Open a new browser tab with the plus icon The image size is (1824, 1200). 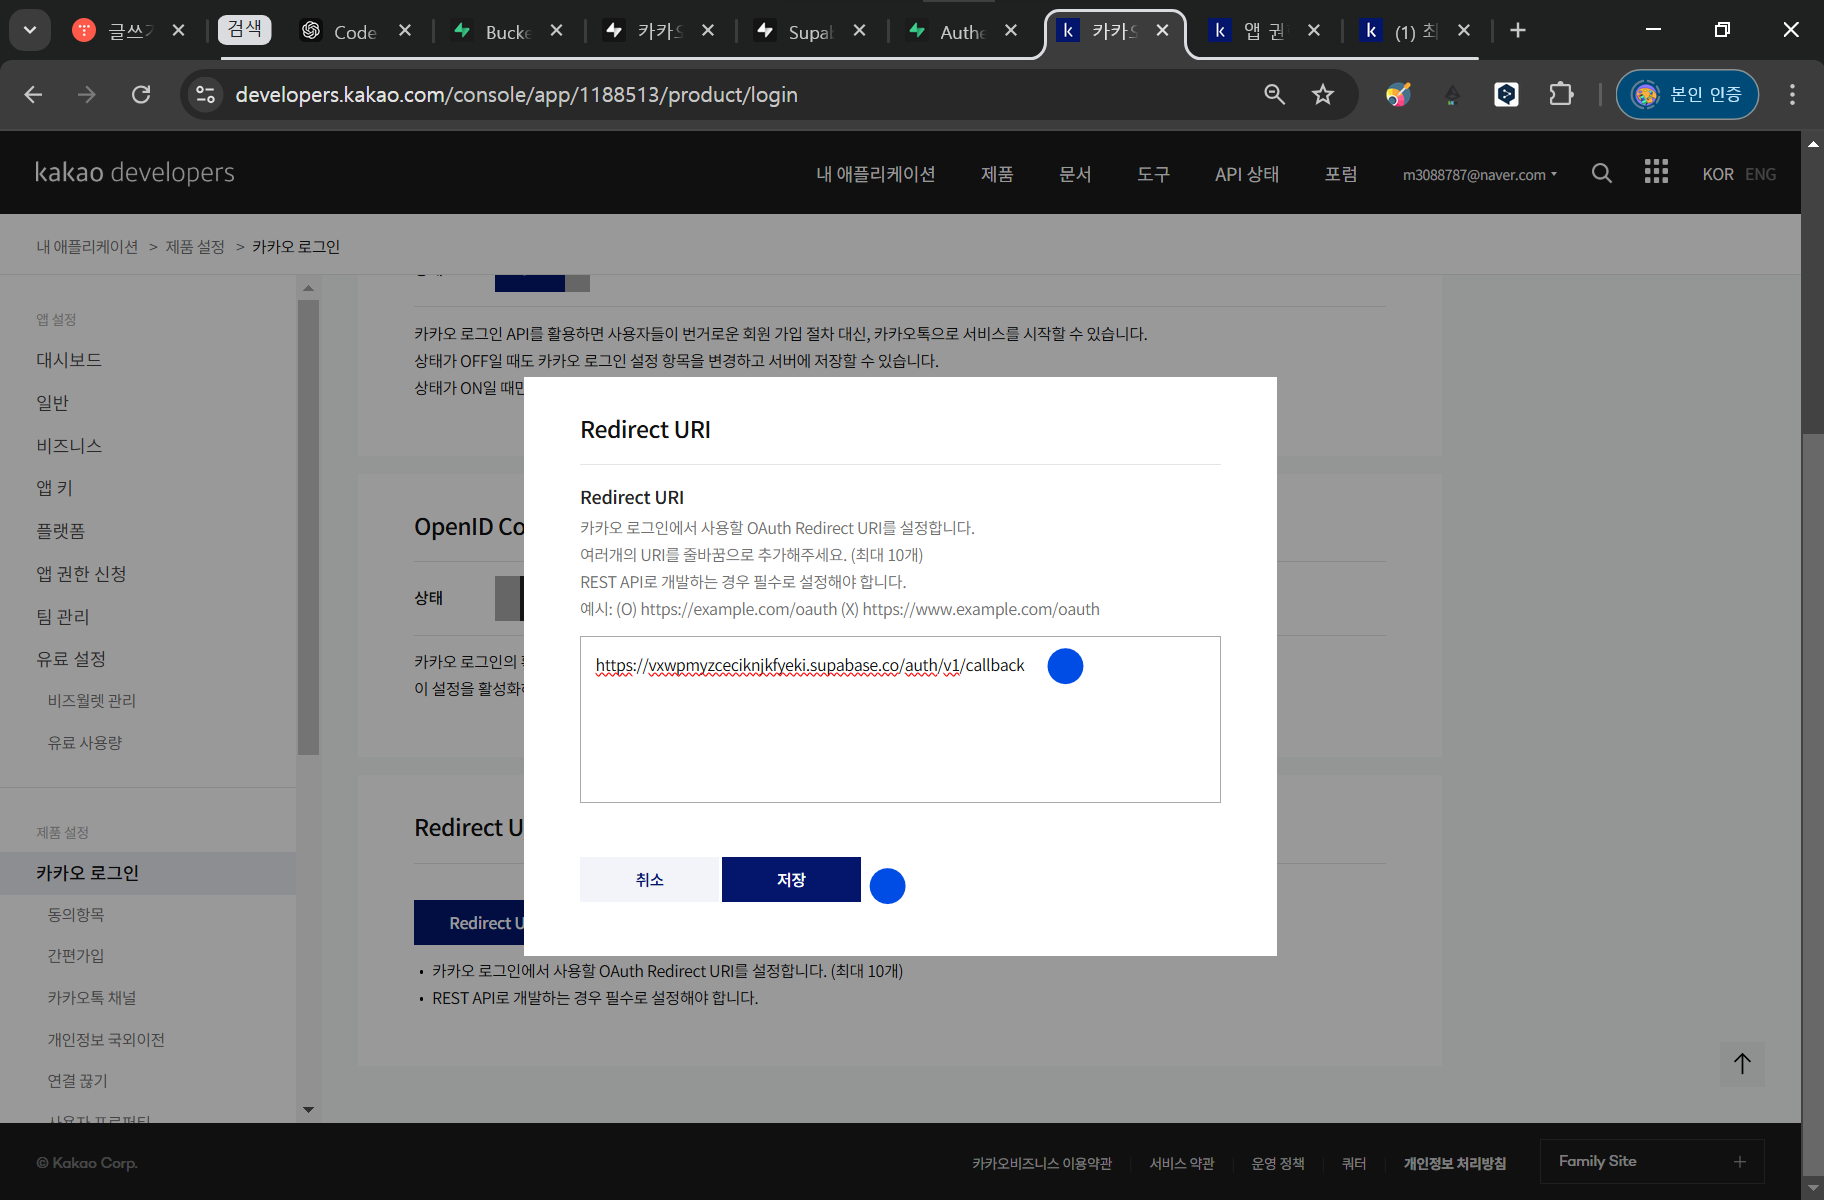[x=1518, y=30]
